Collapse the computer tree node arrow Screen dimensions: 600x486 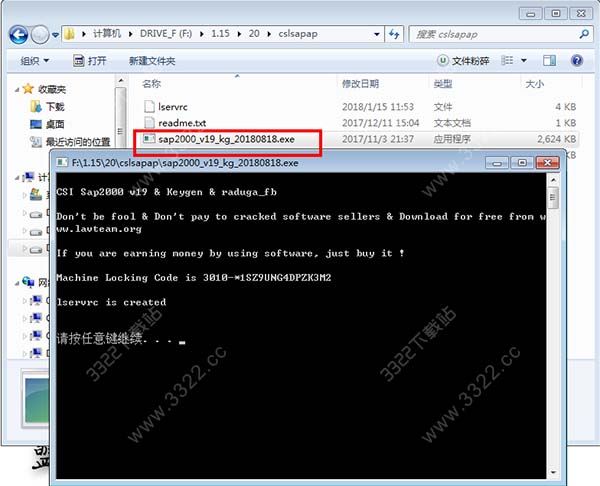coord(17,178)
